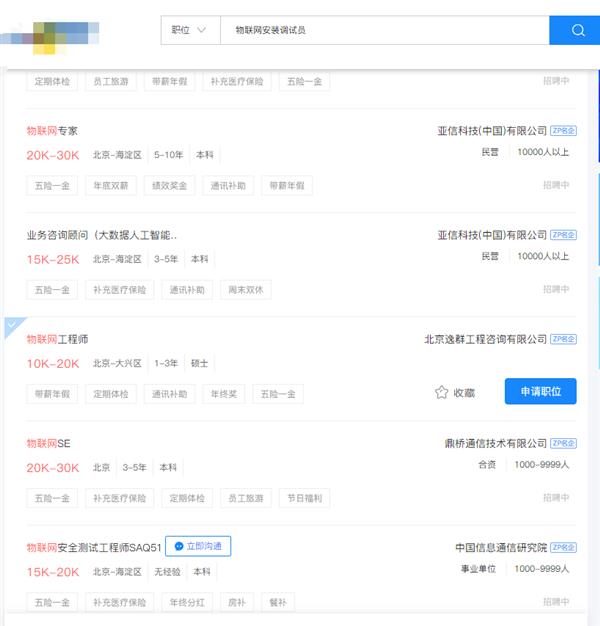Open 亚信科技(中国)有限公司 on 物联网专家 row
The width and height of the screenshot is (600, 626).
point(492,131)
